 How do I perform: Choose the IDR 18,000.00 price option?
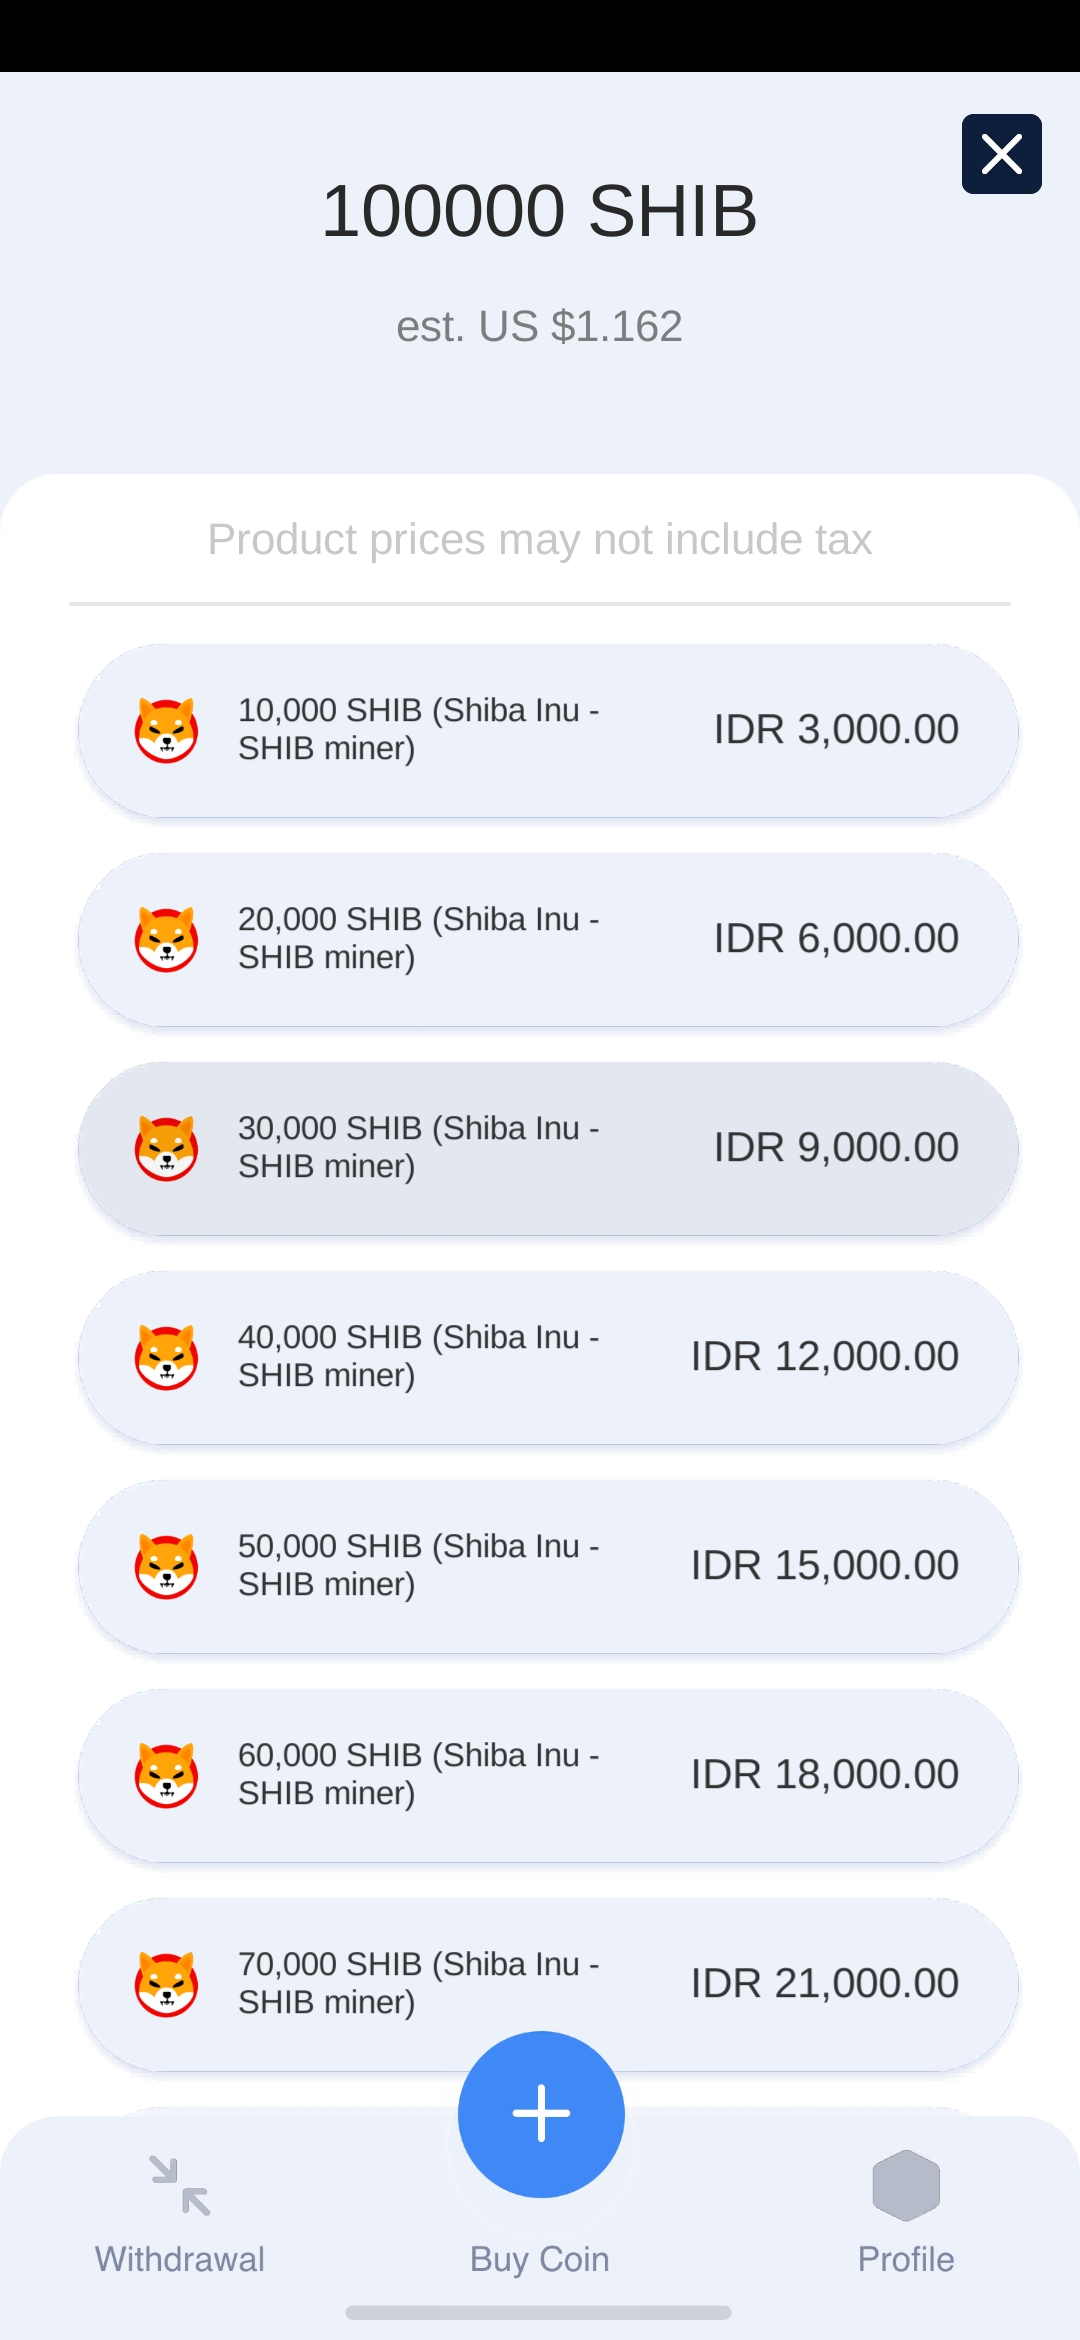coord(824,1775)
